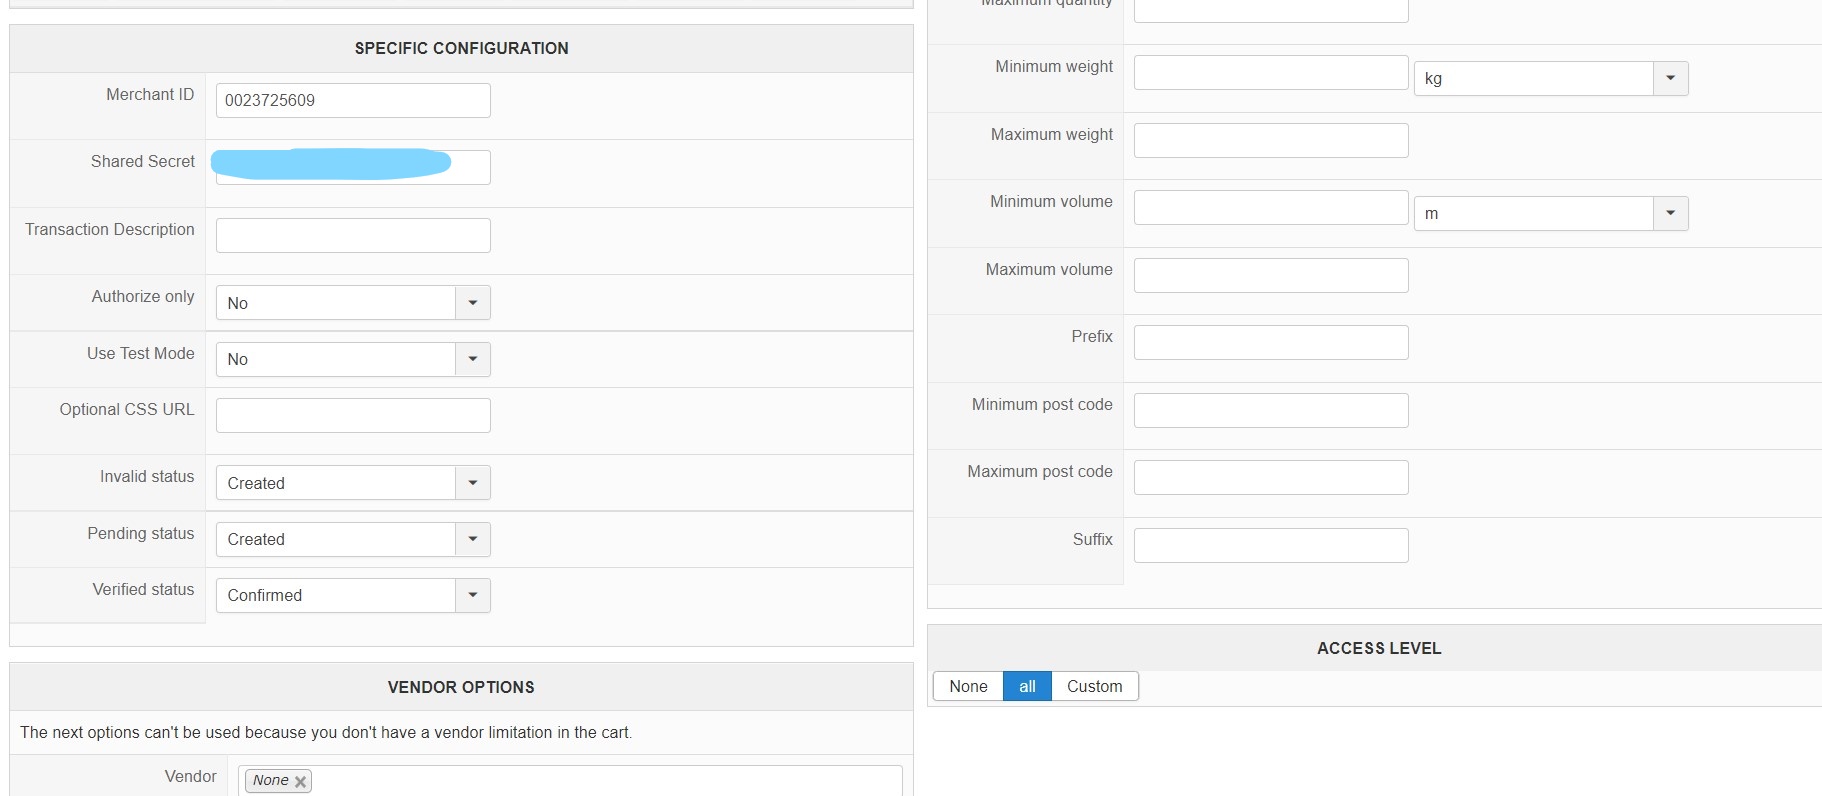
Task: Remove the None vendor tag
Action: tap(300, 782)
